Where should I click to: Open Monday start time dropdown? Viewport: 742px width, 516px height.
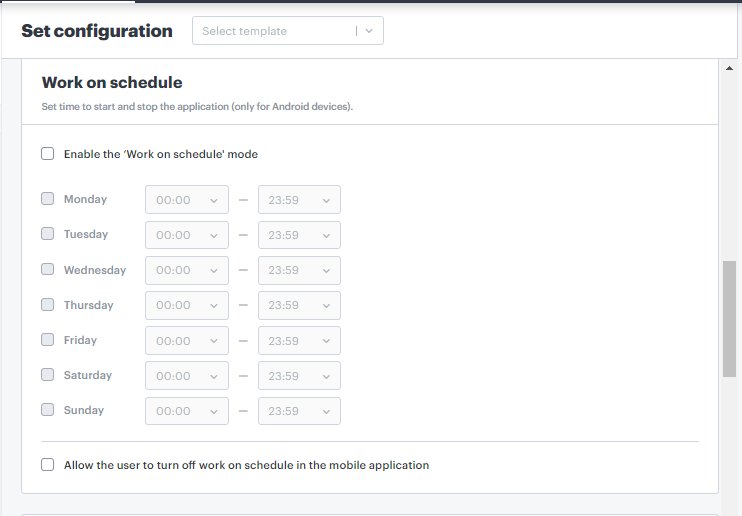click(187, 200)
